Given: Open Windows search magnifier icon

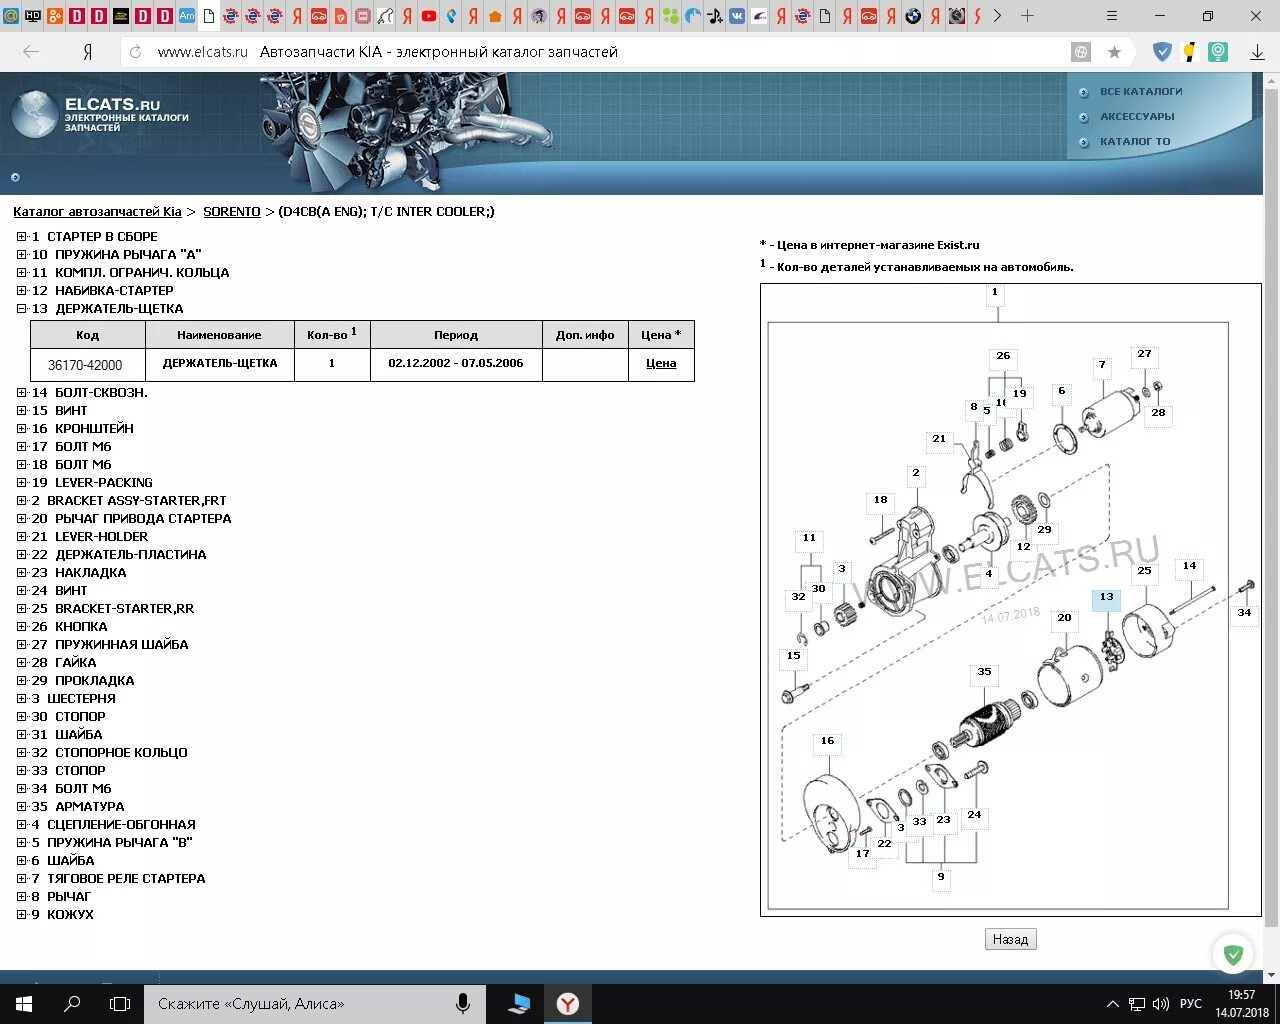Looking at the screenshot, I should pos(72,1004).
